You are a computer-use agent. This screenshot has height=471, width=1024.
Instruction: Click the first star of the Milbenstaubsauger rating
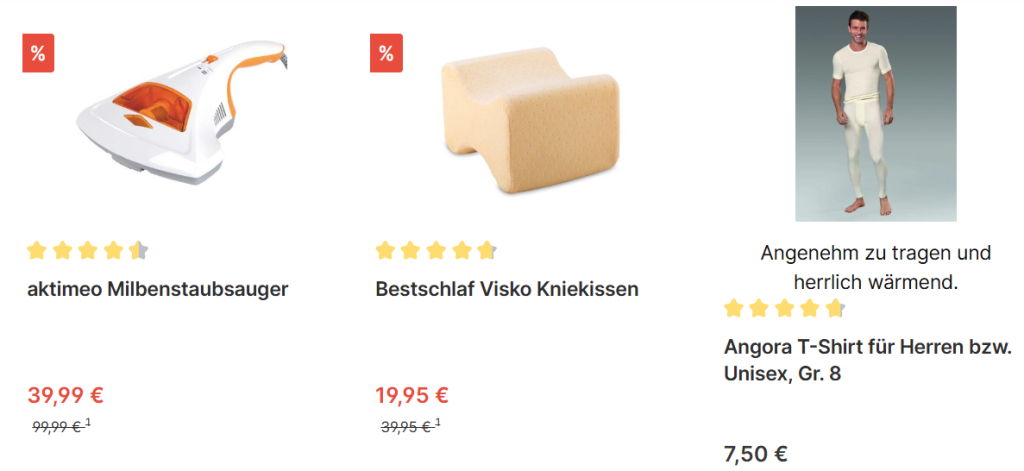(37, 250)
